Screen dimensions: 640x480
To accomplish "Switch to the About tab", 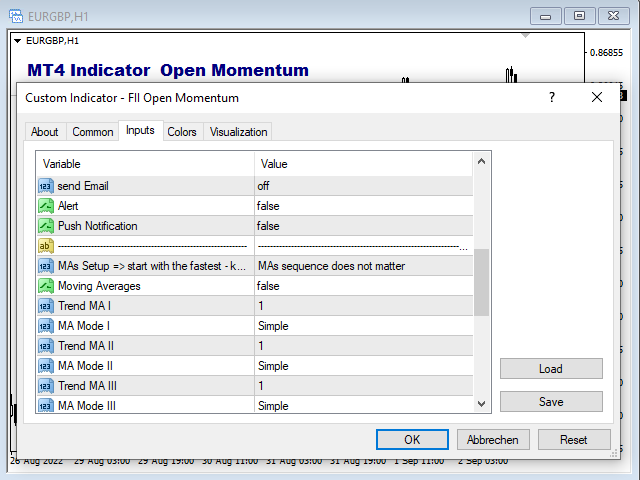I will tap(44, 132).
